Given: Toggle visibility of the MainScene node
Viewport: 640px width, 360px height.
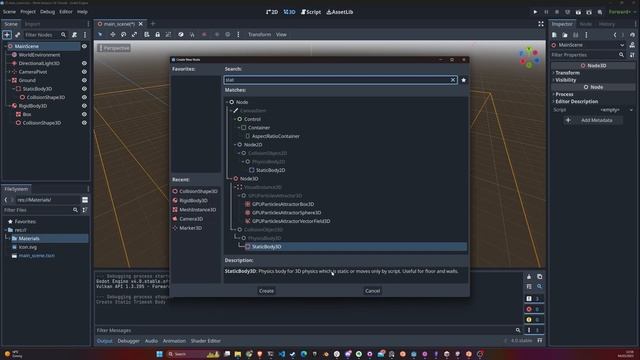Looking at the screenshot, I should [84, 47].
